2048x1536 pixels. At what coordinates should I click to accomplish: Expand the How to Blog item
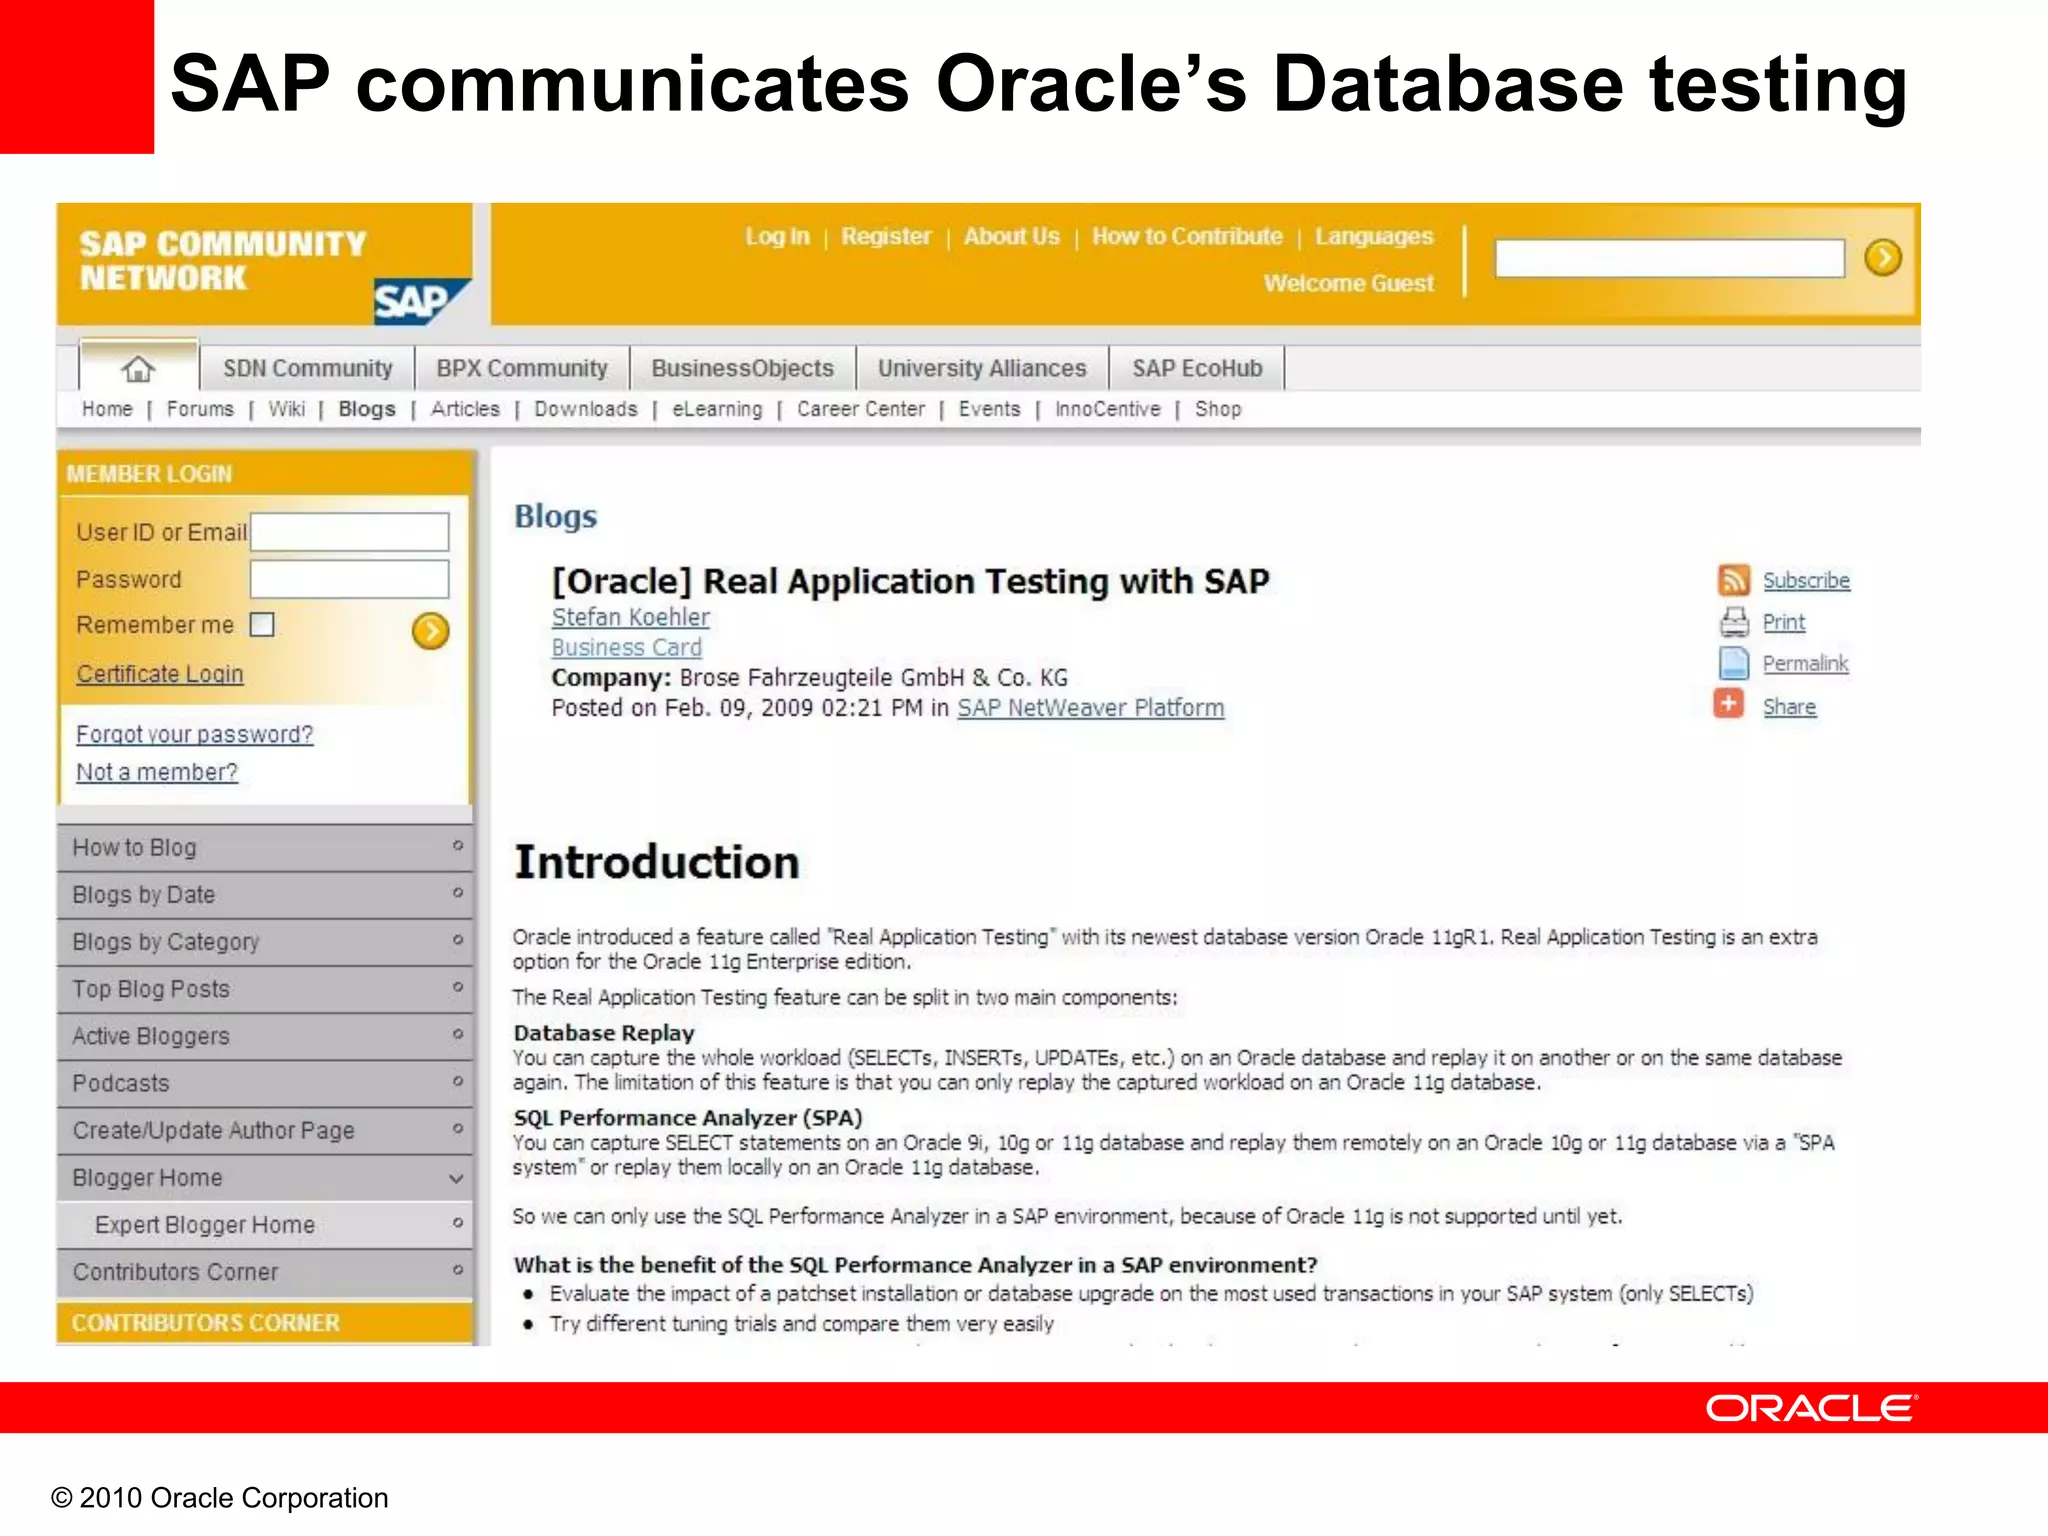pos(265,847)
